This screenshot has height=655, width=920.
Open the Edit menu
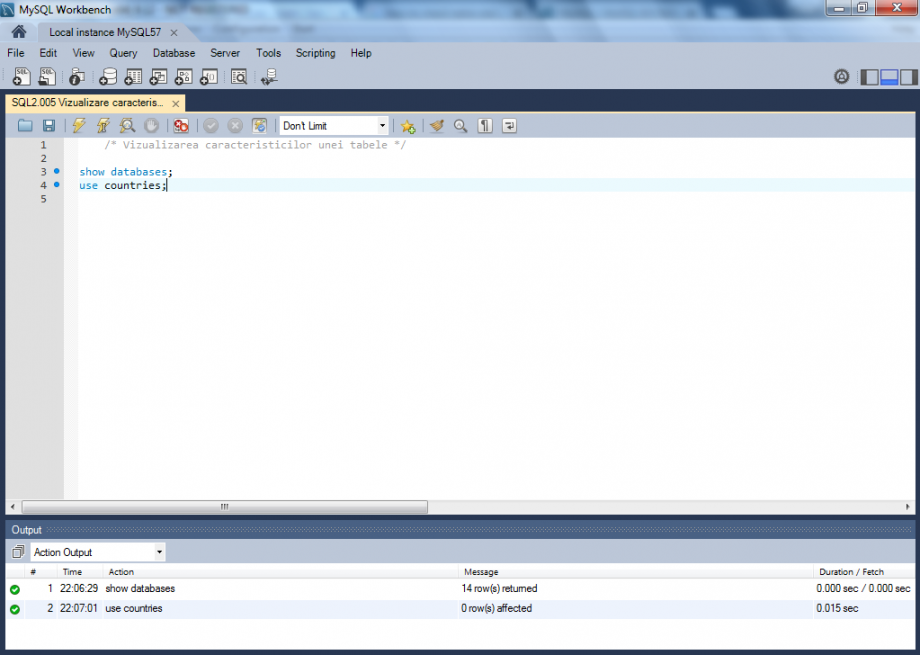[x=48, y=53]
